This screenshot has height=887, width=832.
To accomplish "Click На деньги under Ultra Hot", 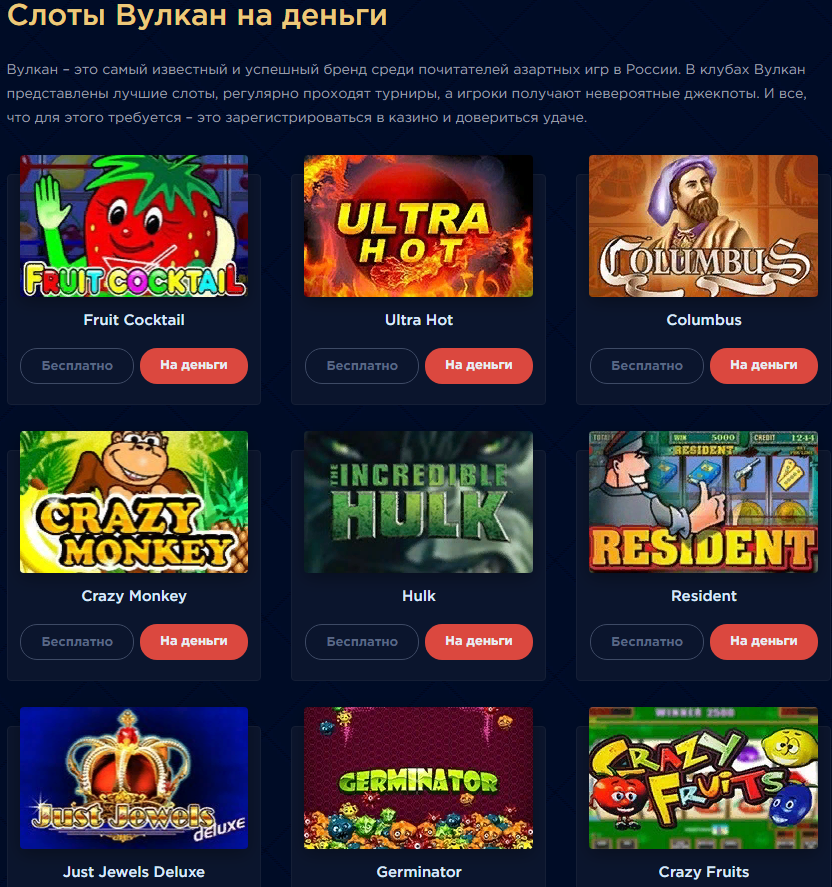I will coord(479,365).
